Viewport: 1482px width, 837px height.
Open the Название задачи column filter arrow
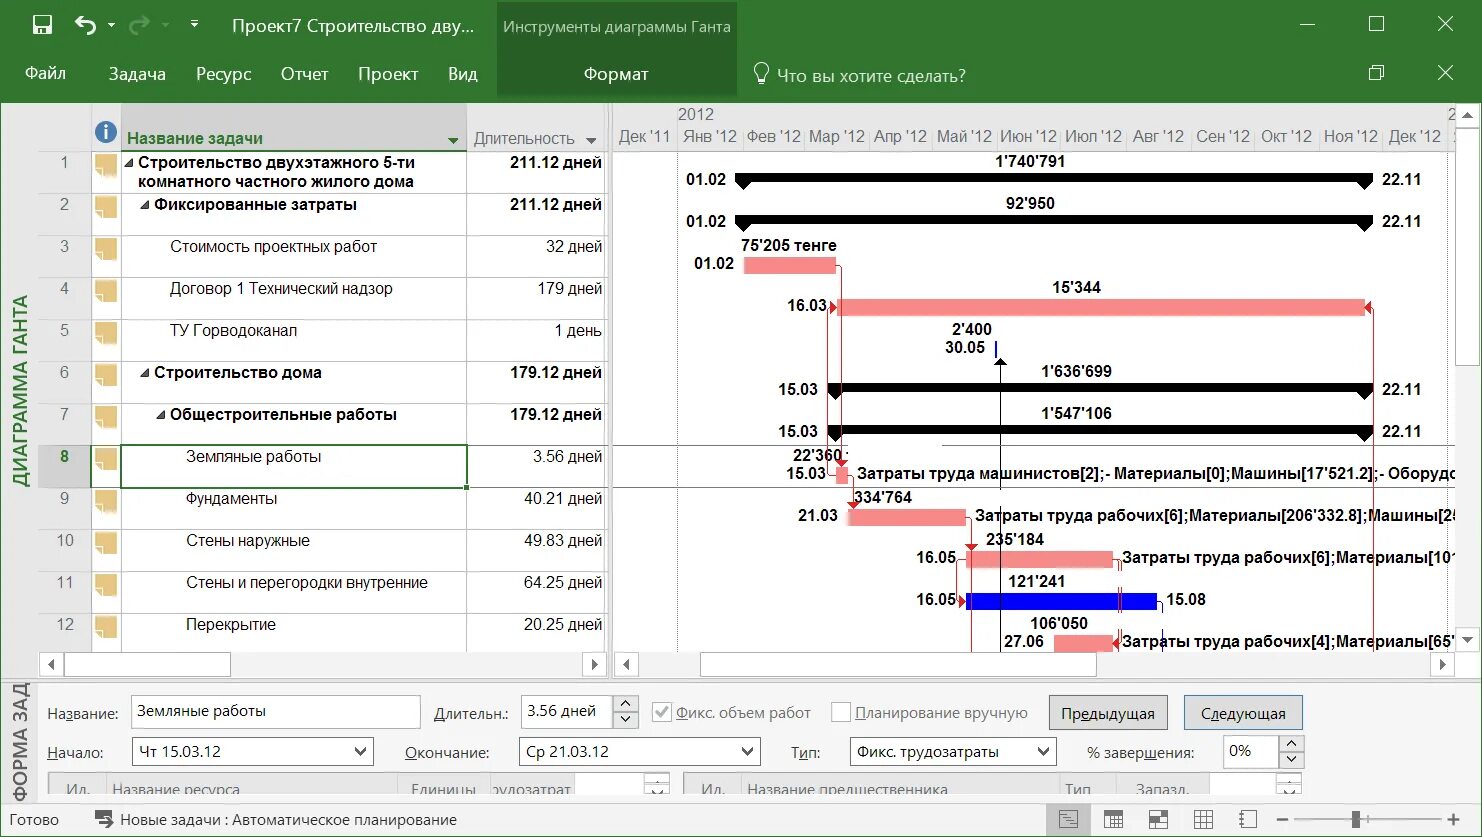pyautogui.click(x=453, y=140)
